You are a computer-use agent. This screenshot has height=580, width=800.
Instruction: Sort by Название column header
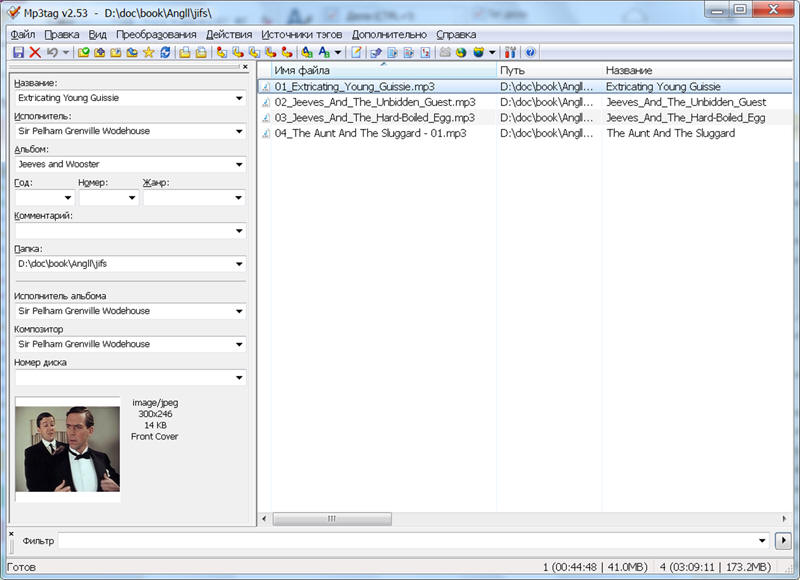click(697, 70)
